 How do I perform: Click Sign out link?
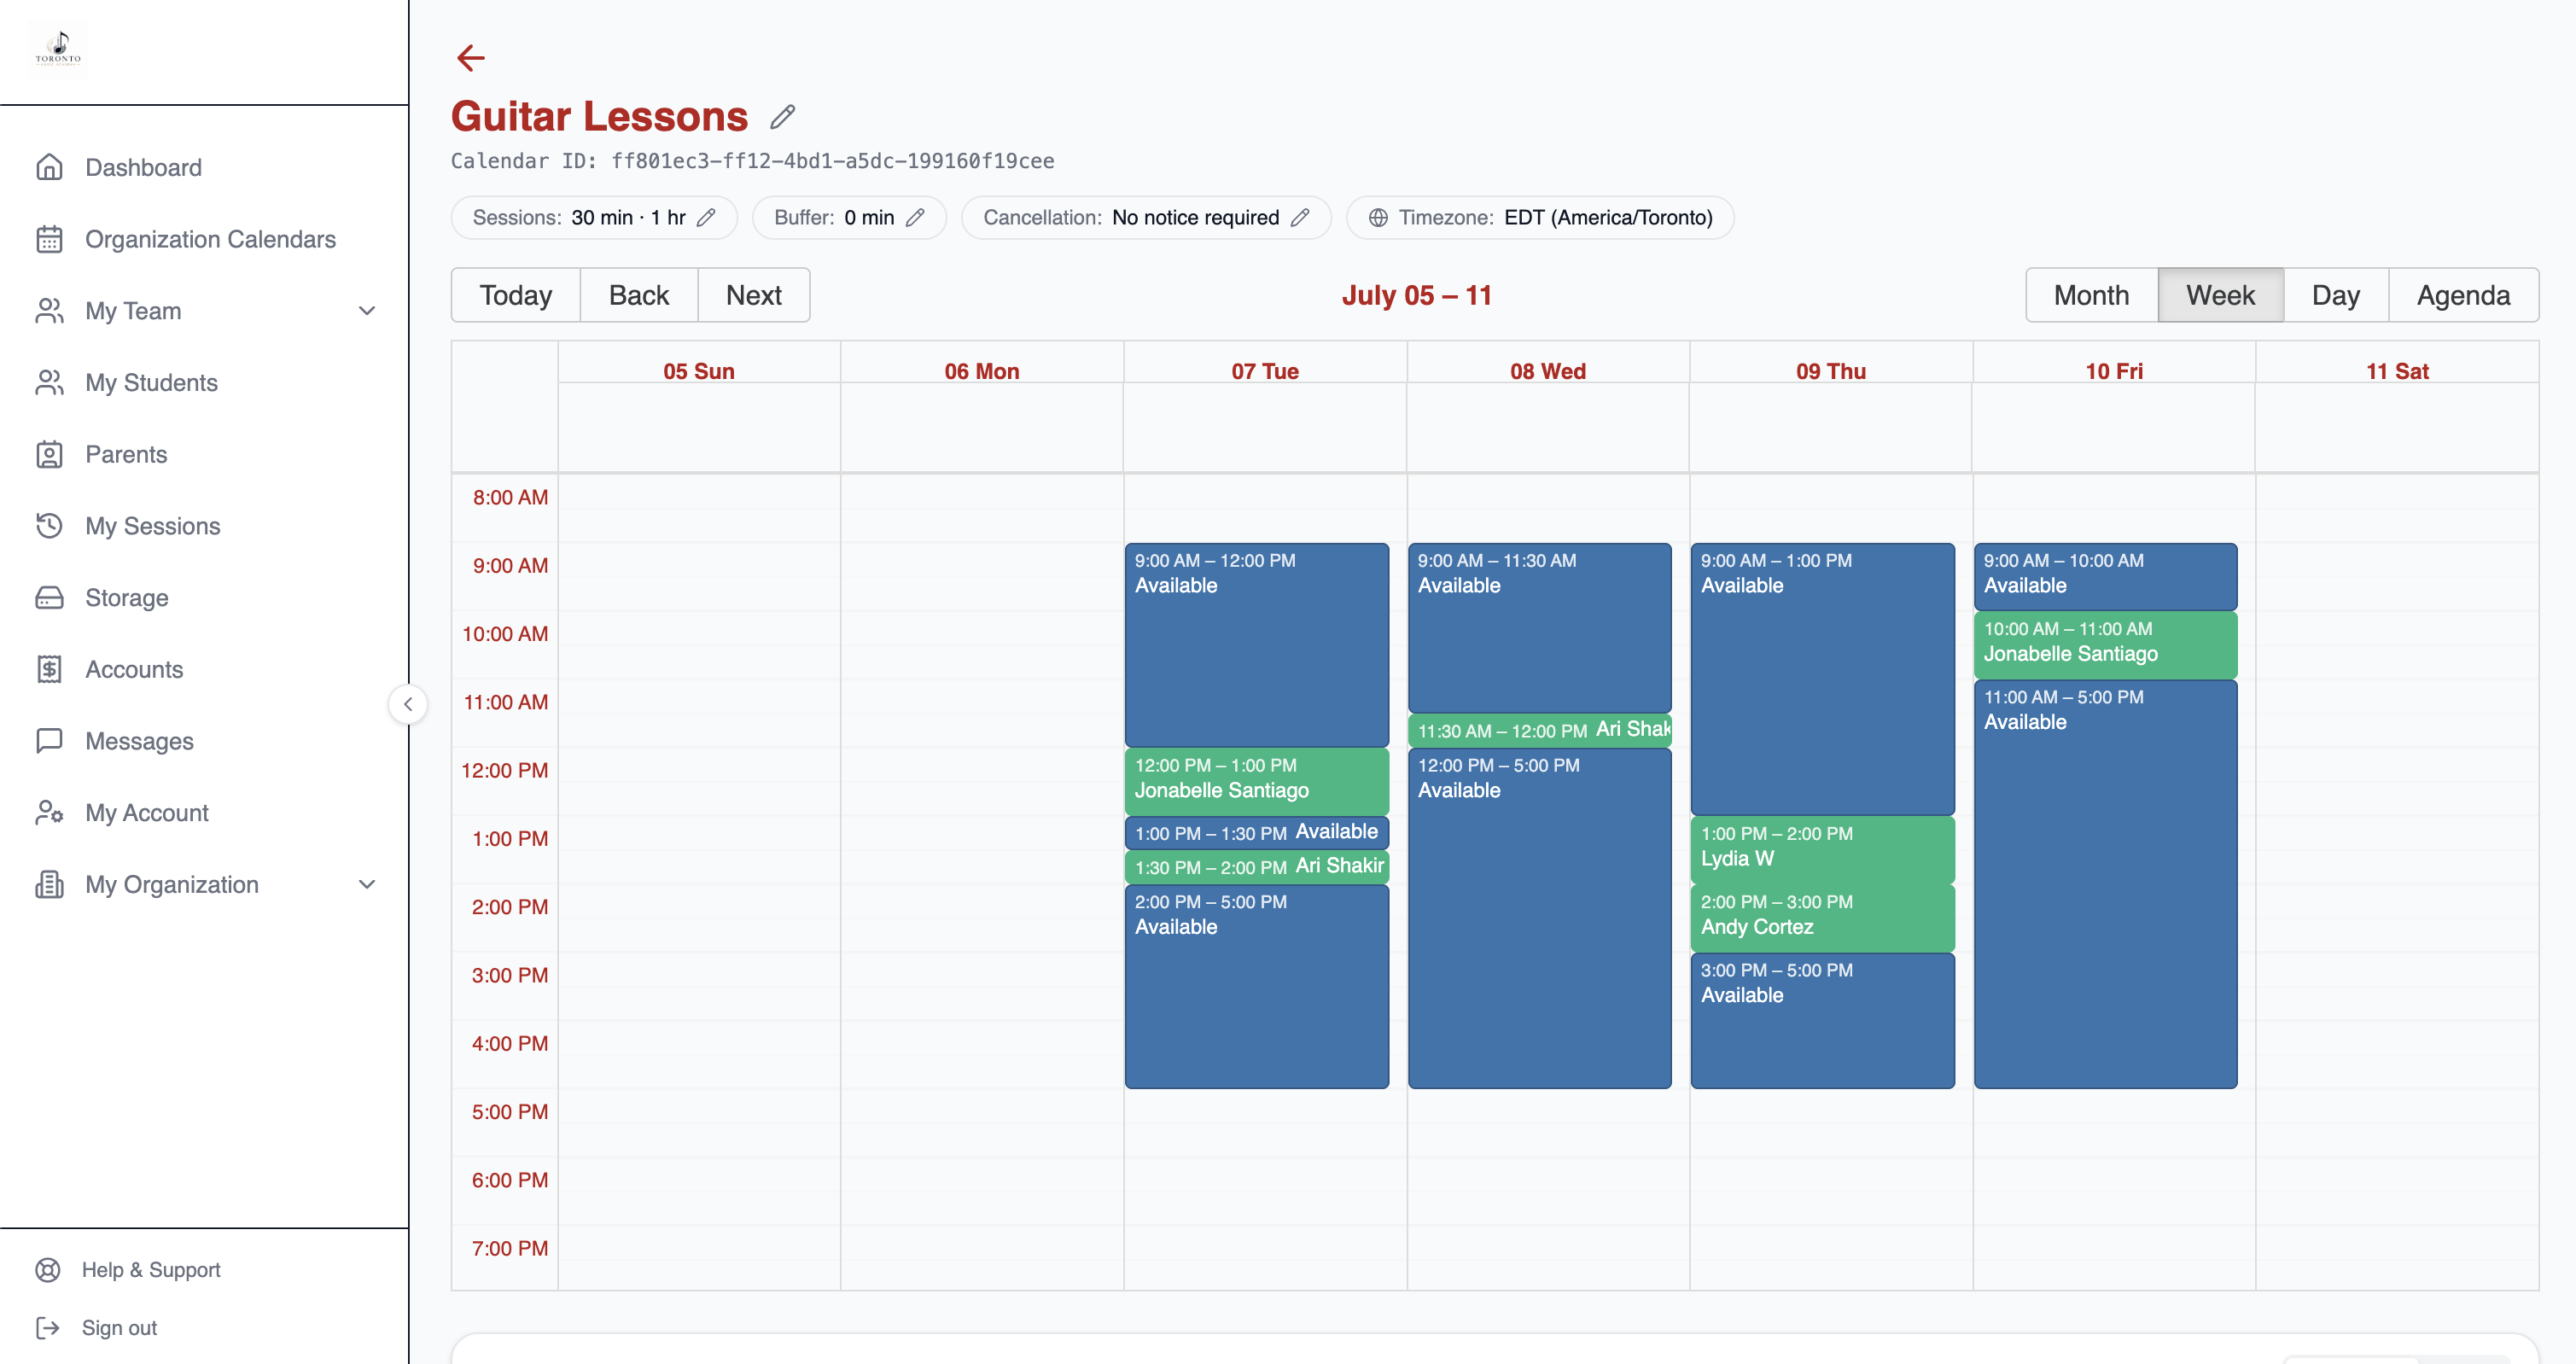tap(119, 1328)
